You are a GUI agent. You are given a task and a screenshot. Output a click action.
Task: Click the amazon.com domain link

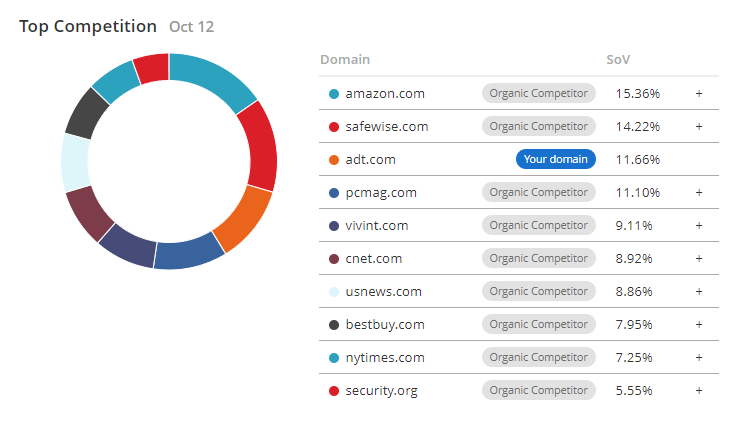pyautogui.click(x=385, y=94)
